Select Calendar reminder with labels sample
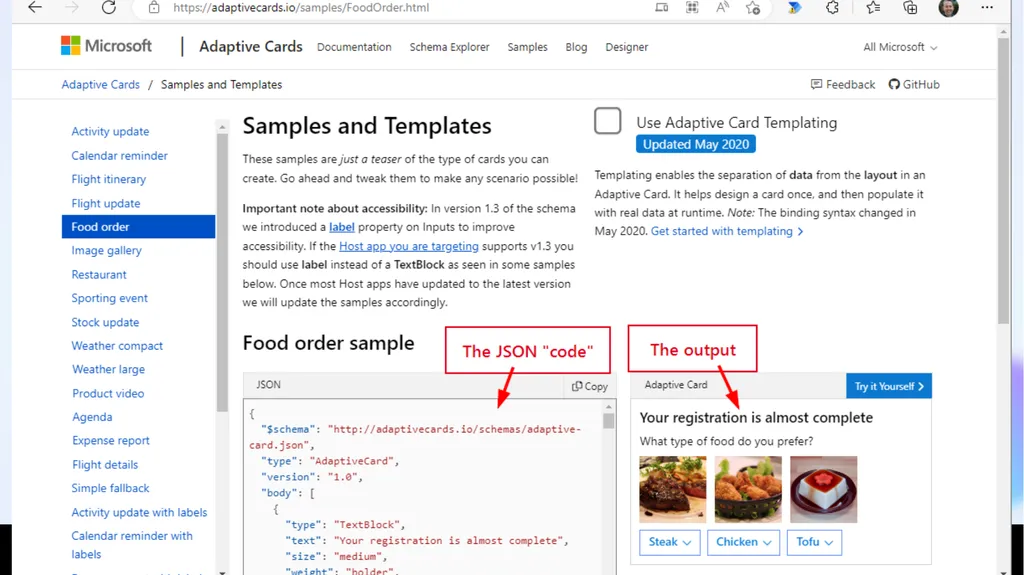 132,545
